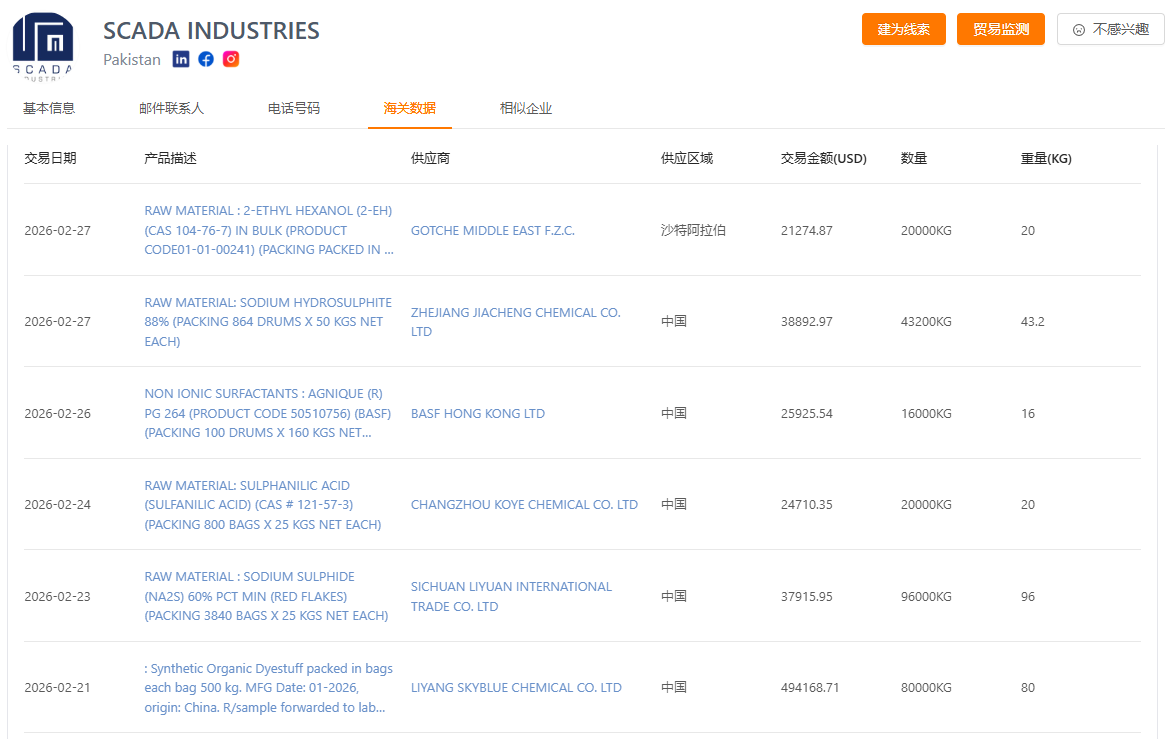Image resolution: width=1176 pixels, height=739 pixels.
Task: Select the date 2026-02-24
Action: coord(57,505)
